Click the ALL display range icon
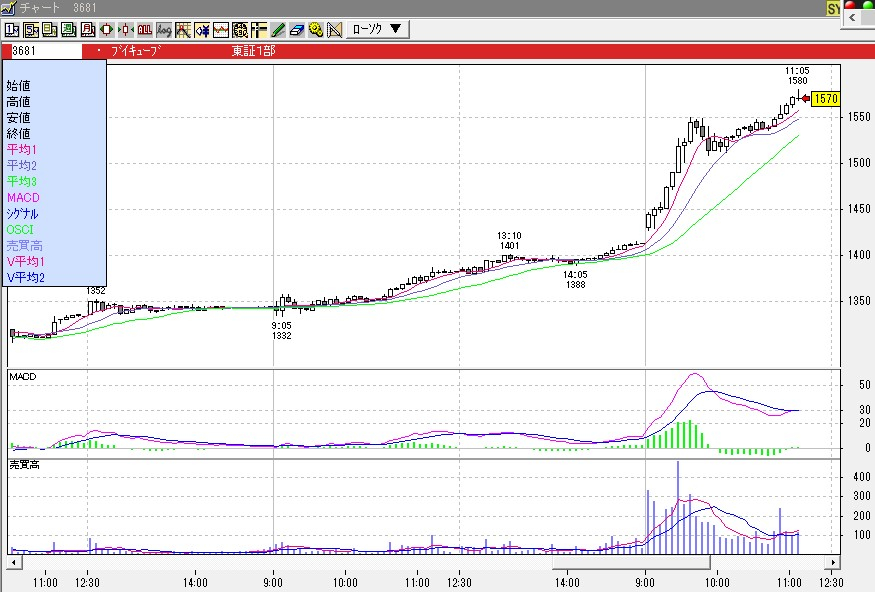The image size is (875, 592). 145,29
